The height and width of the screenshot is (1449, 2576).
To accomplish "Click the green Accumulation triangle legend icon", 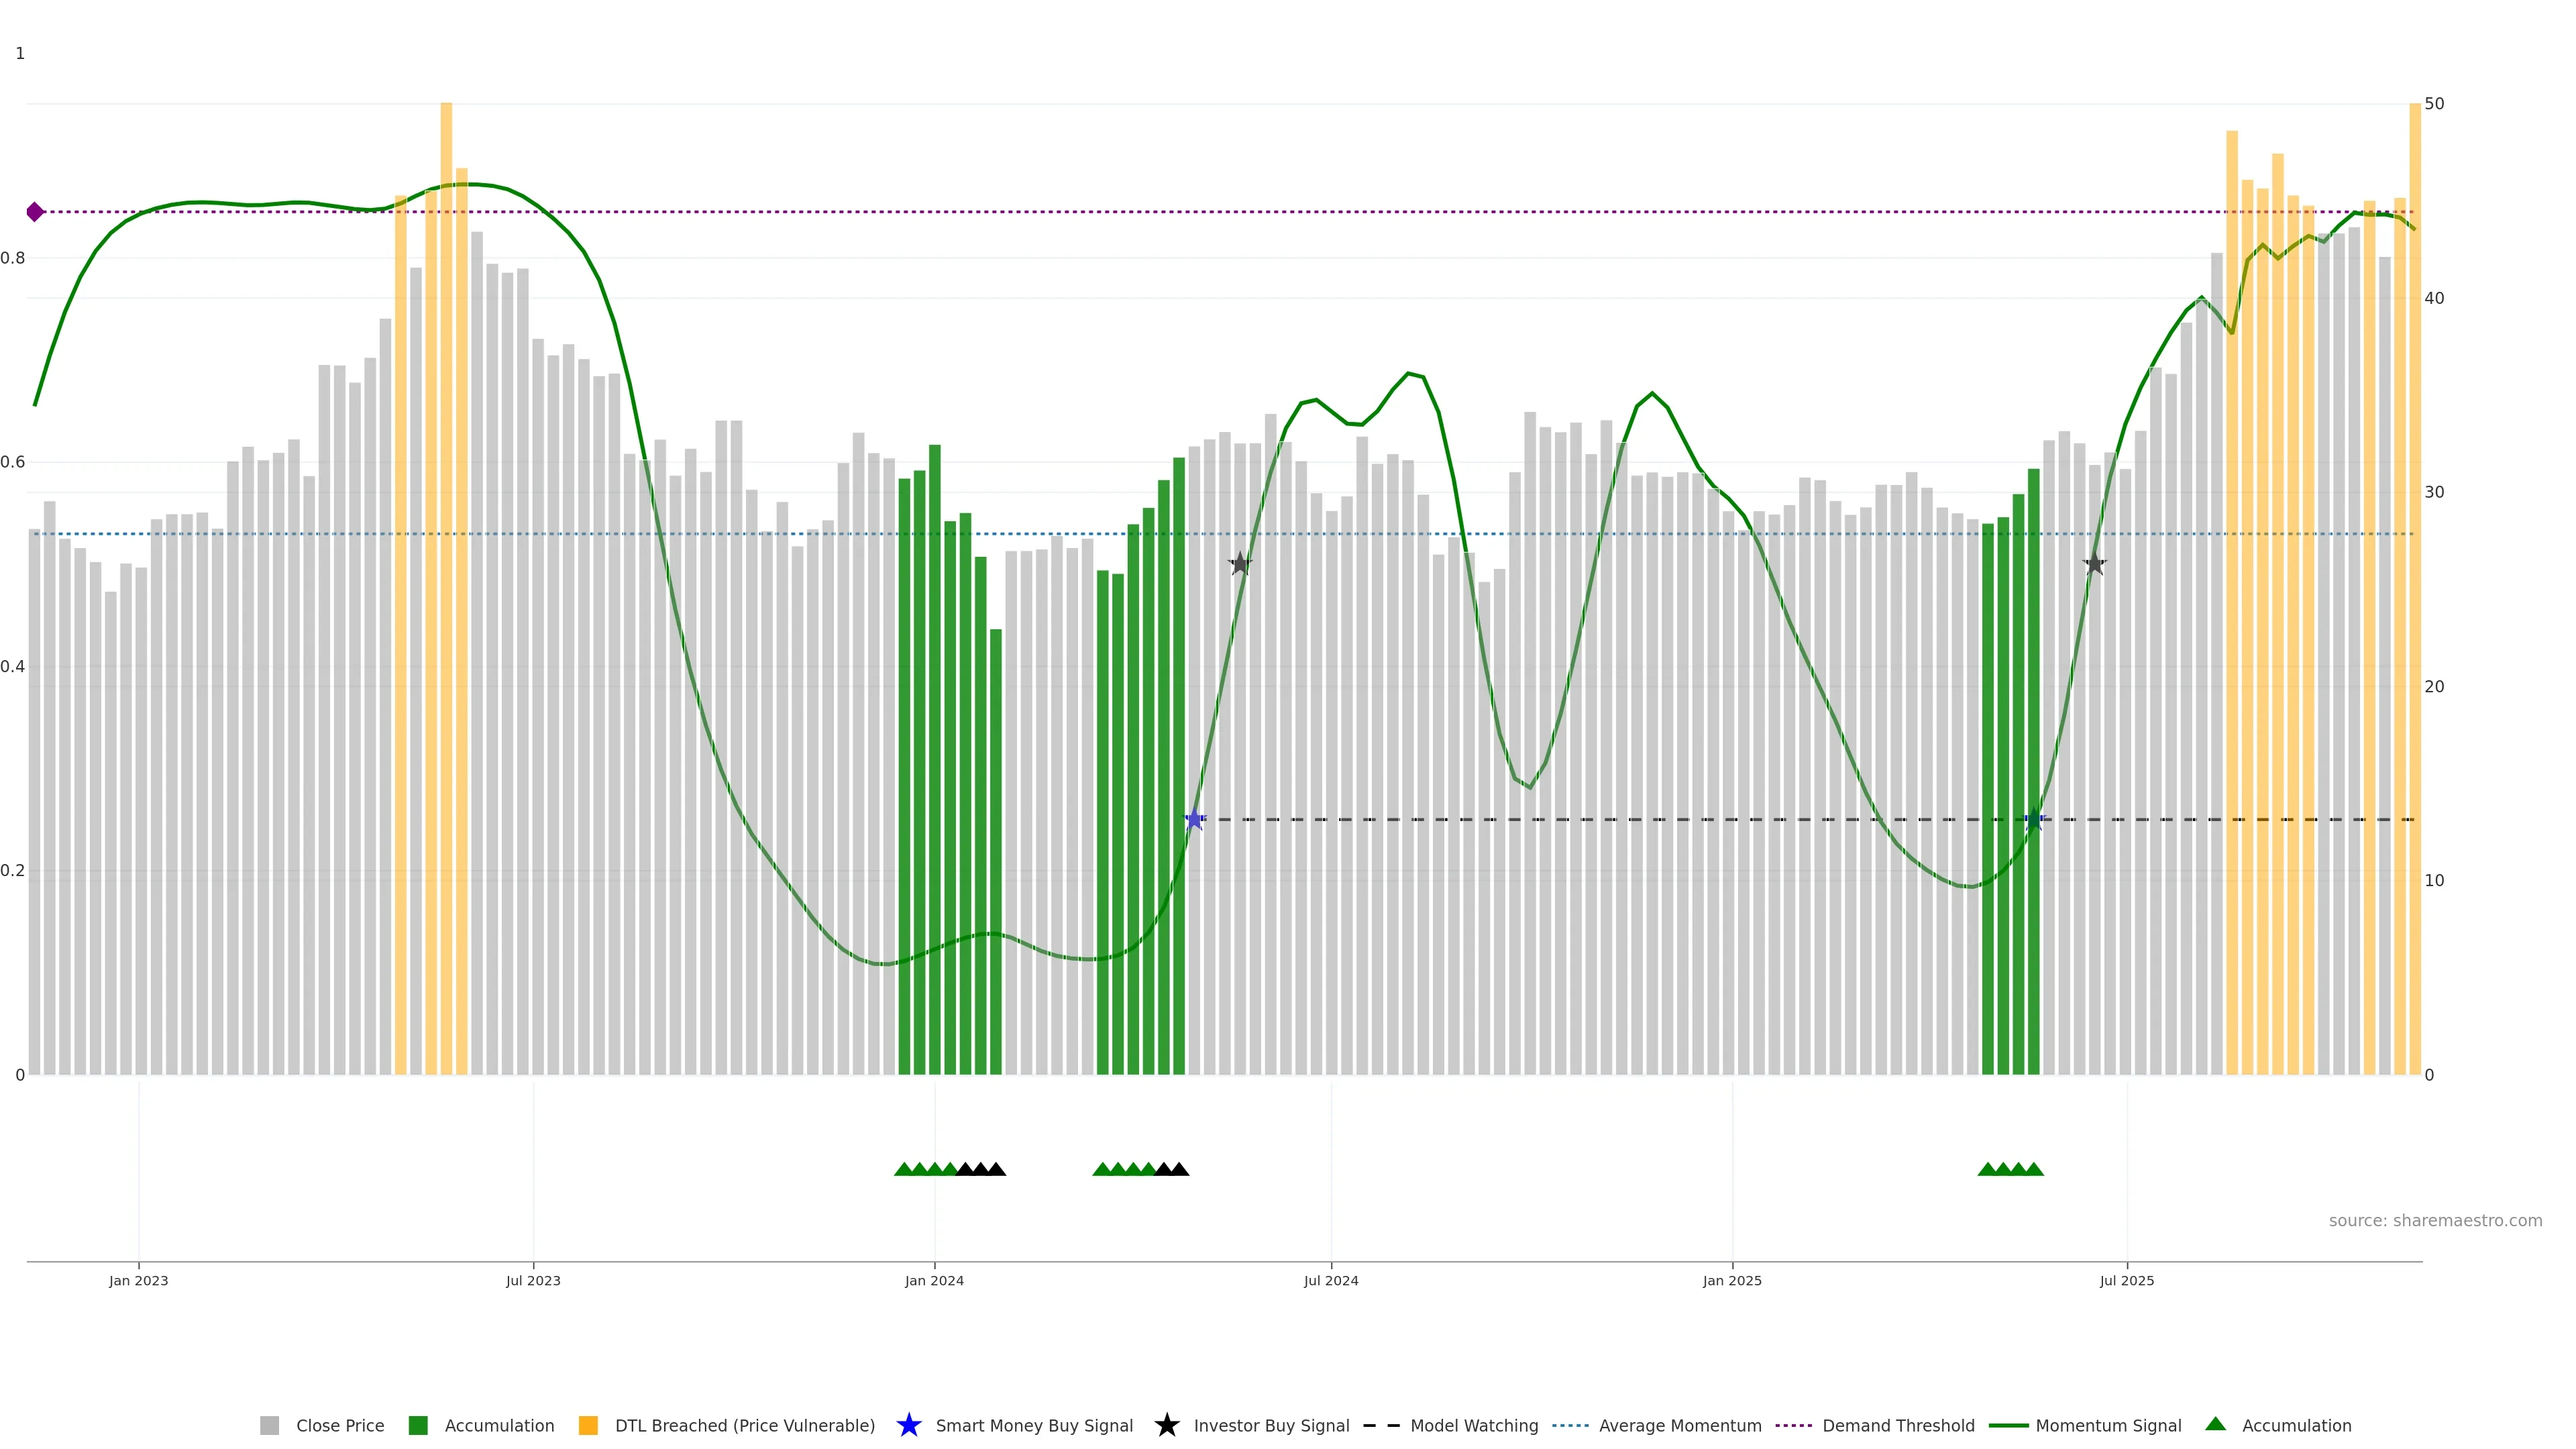I will pos(2215,1424).
